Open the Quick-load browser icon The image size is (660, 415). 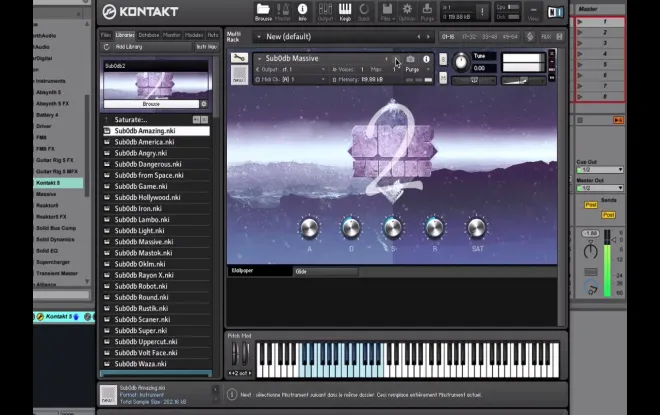364,12
